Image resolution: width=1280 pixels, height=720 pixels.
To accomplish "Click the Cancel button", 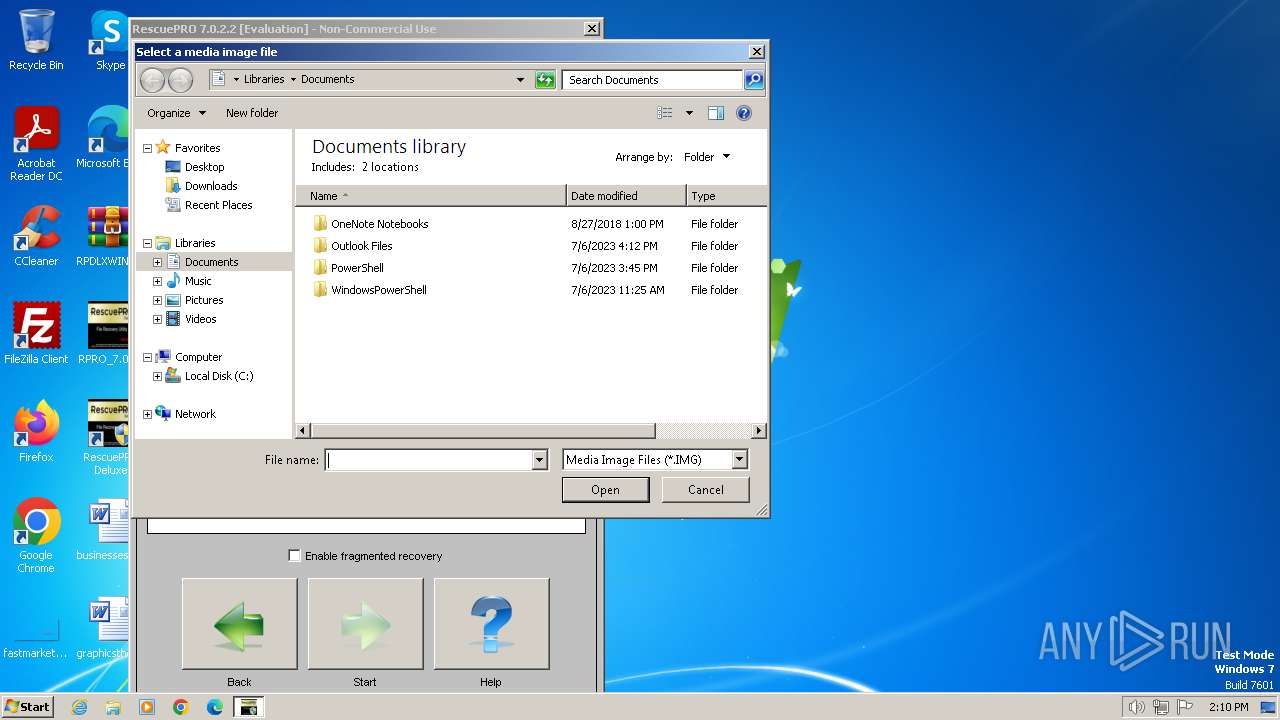I will point(706,490).
